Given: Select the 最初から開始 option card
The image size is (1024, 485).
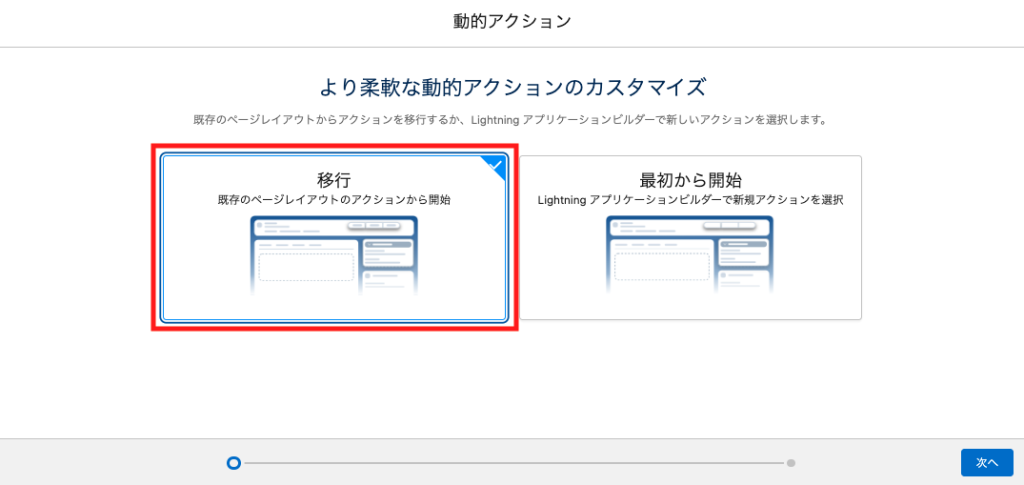Looking at the screenshot, I should [690, 238].
